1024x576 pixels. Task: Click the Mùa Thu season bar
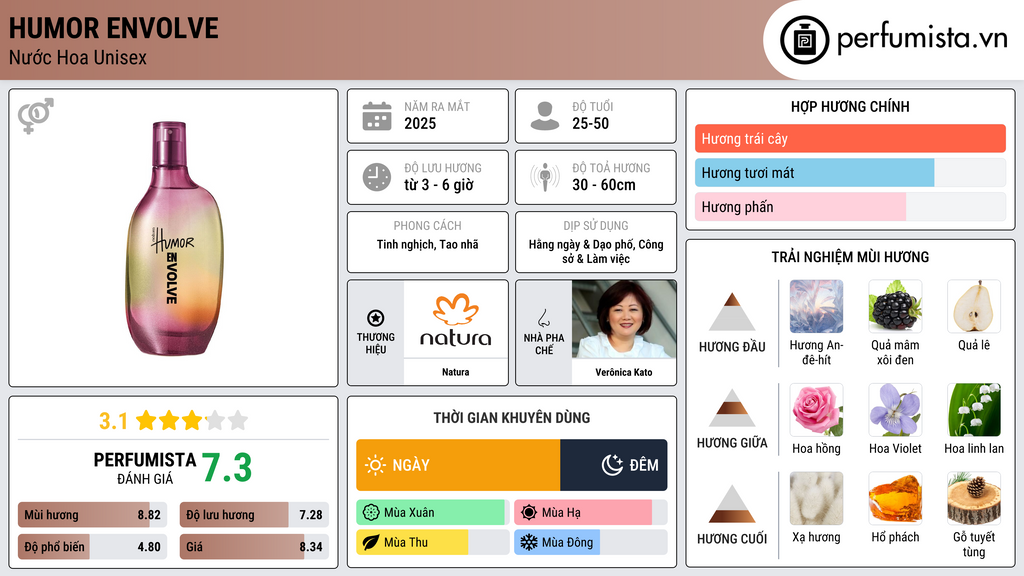click(x=432, y=542)
